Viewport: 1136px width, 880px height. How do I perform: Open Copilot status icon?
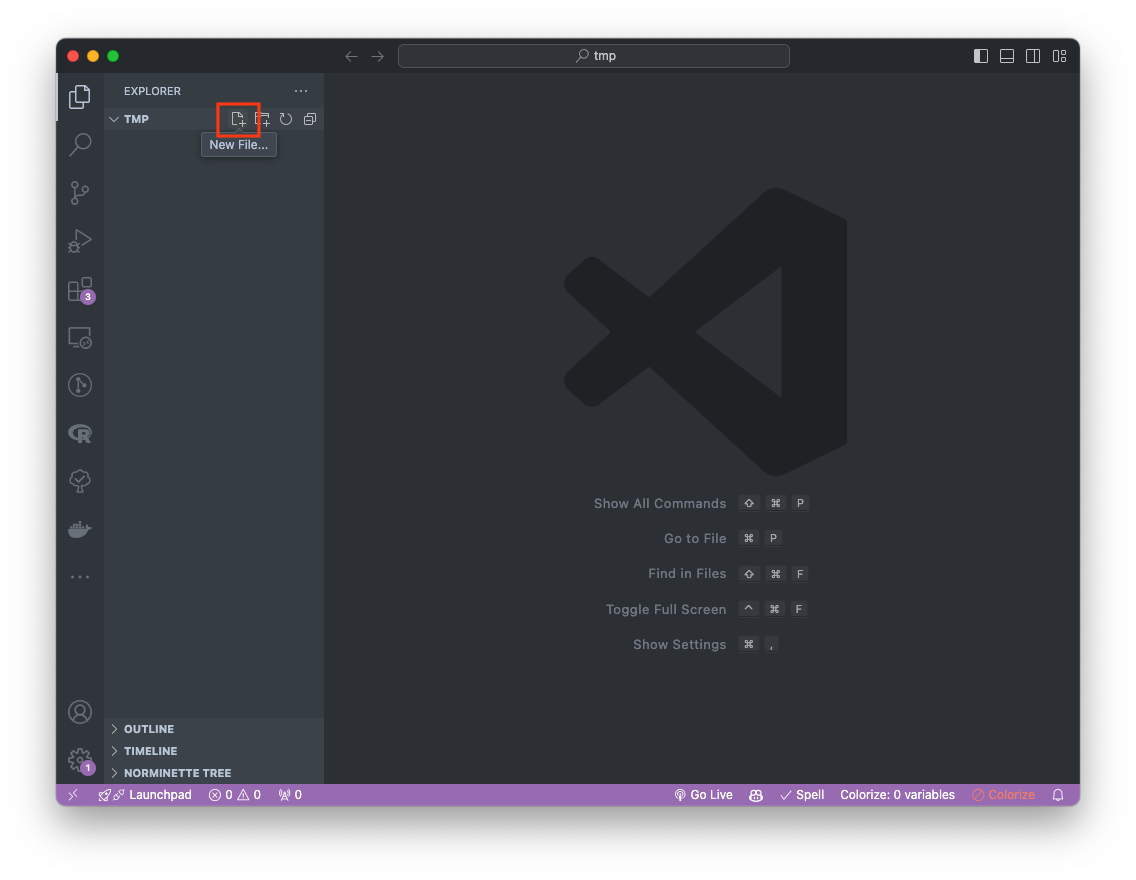756,795
